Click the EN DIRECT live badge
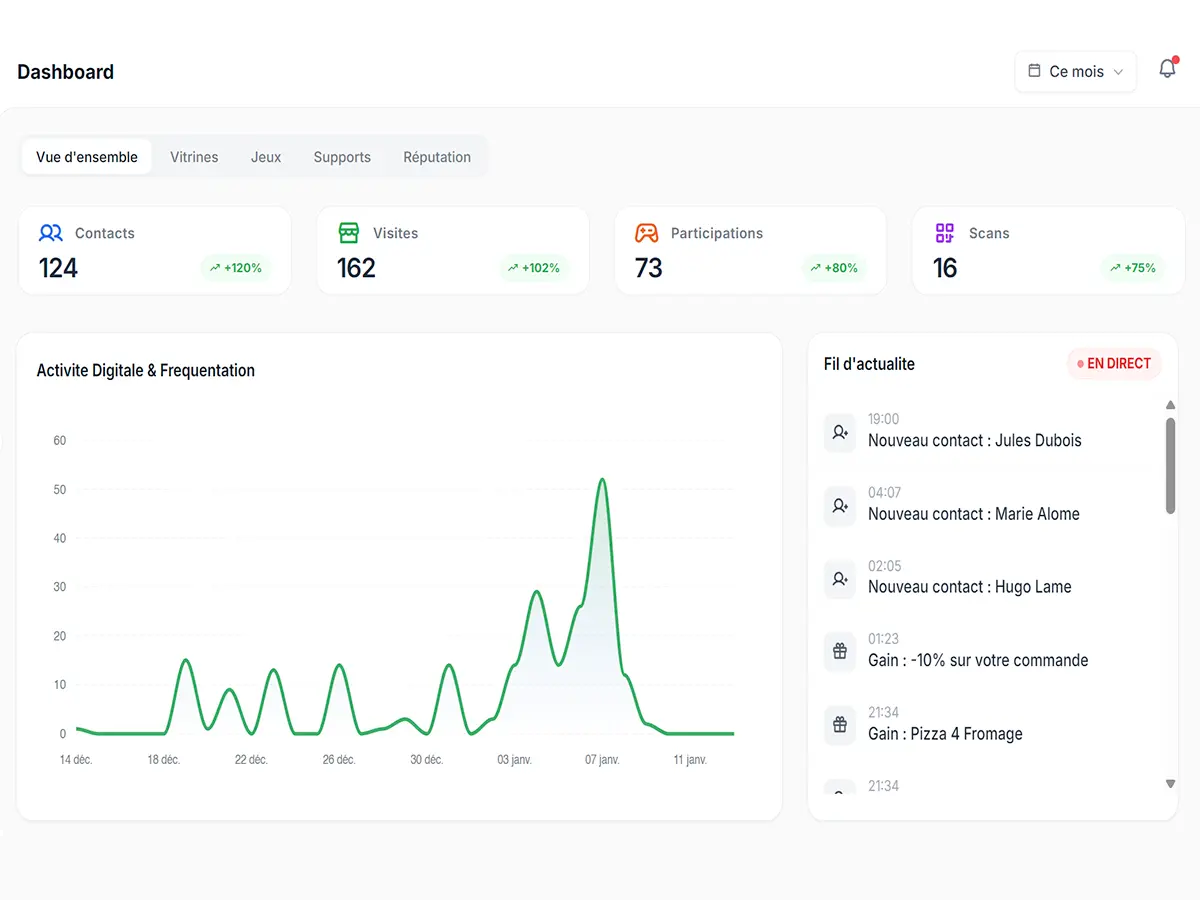Image resolution: width=1200 pixels, height=900 pixels. (1113, 364)
